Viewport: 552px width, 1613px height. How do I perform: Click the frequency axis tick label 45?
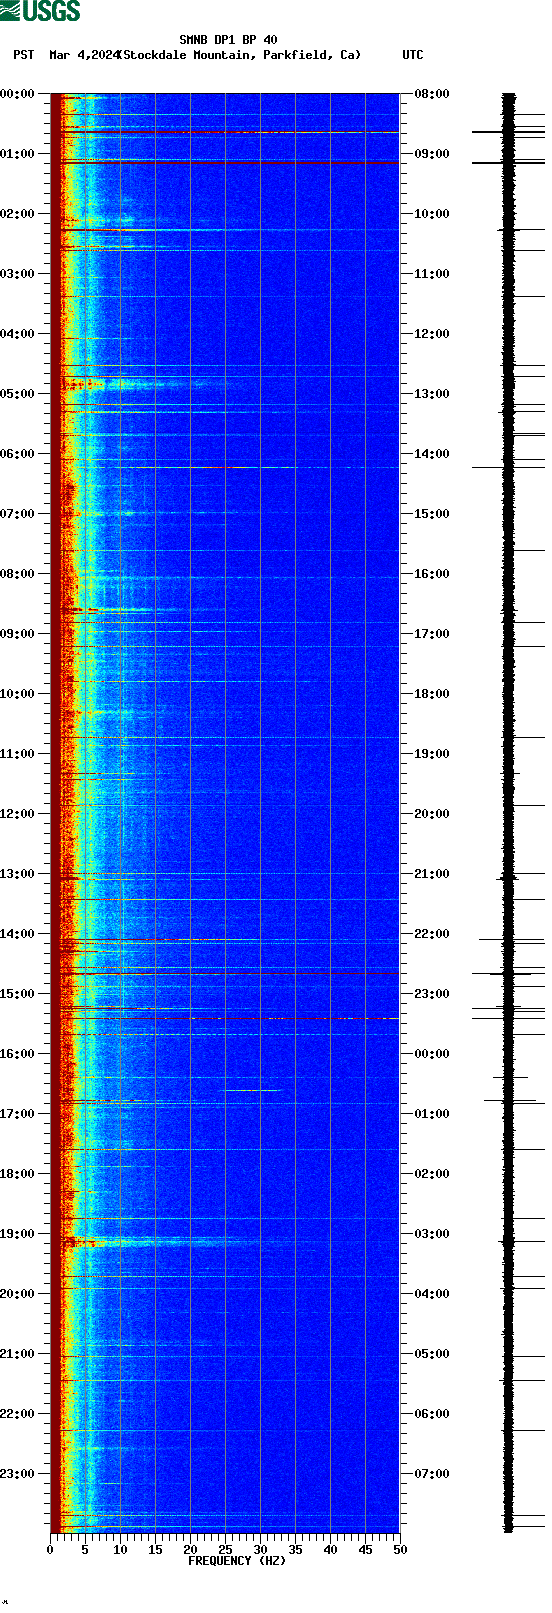365,1550
